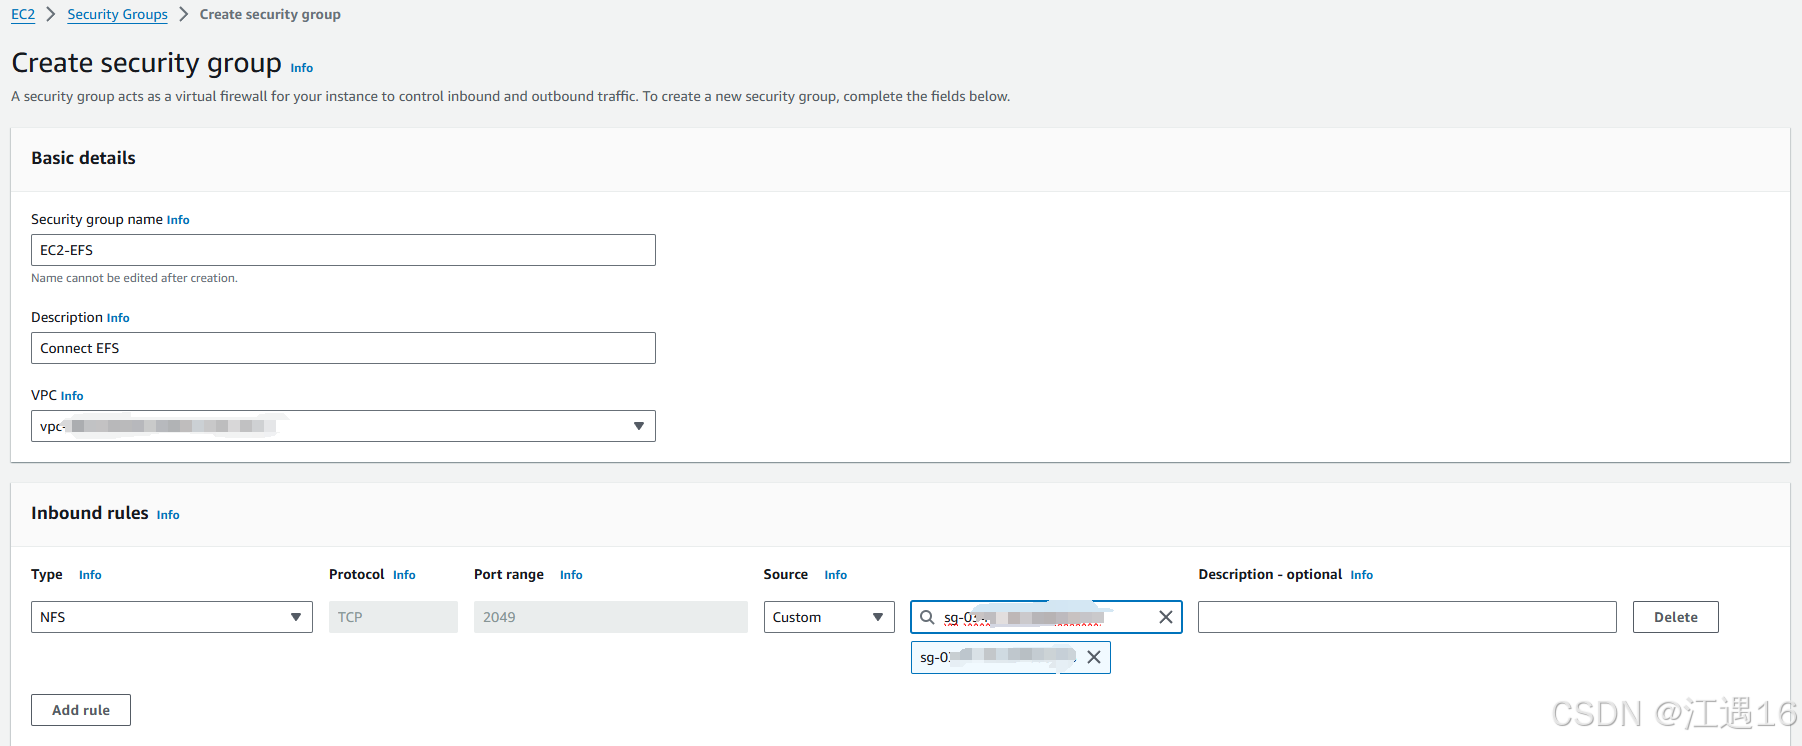Viewport: 1802px width, 746px height.
Task: Expand the NFS type dropdown
Action: [172, 617]
